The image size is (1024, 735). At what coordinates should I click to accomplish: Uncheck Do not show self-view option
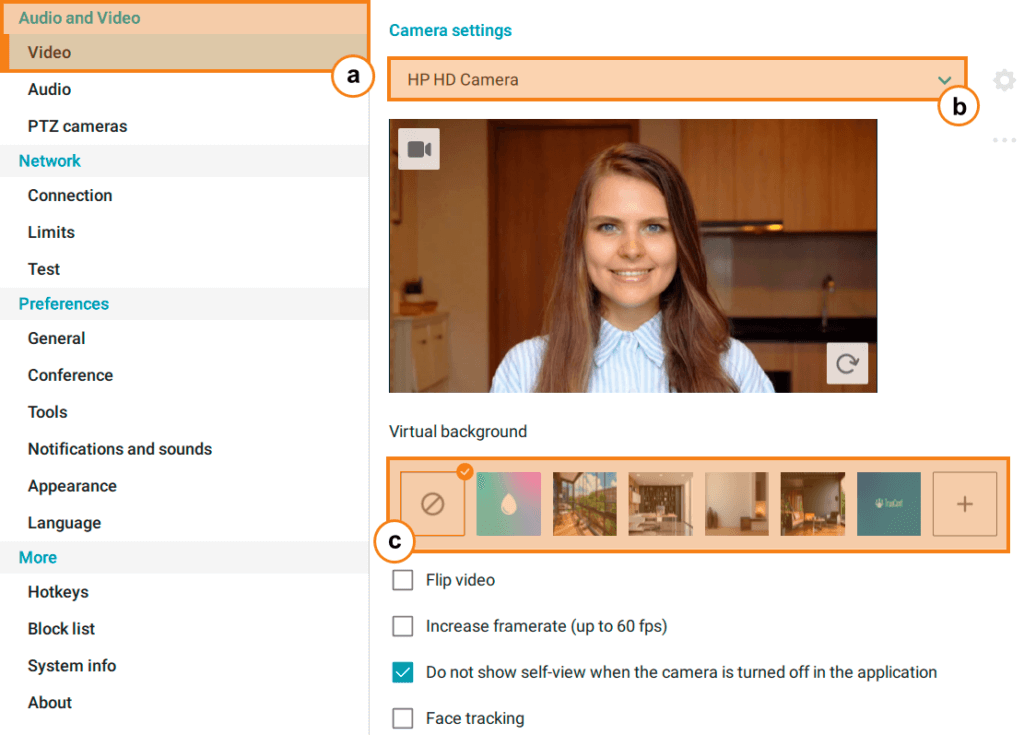coord(403,672)
